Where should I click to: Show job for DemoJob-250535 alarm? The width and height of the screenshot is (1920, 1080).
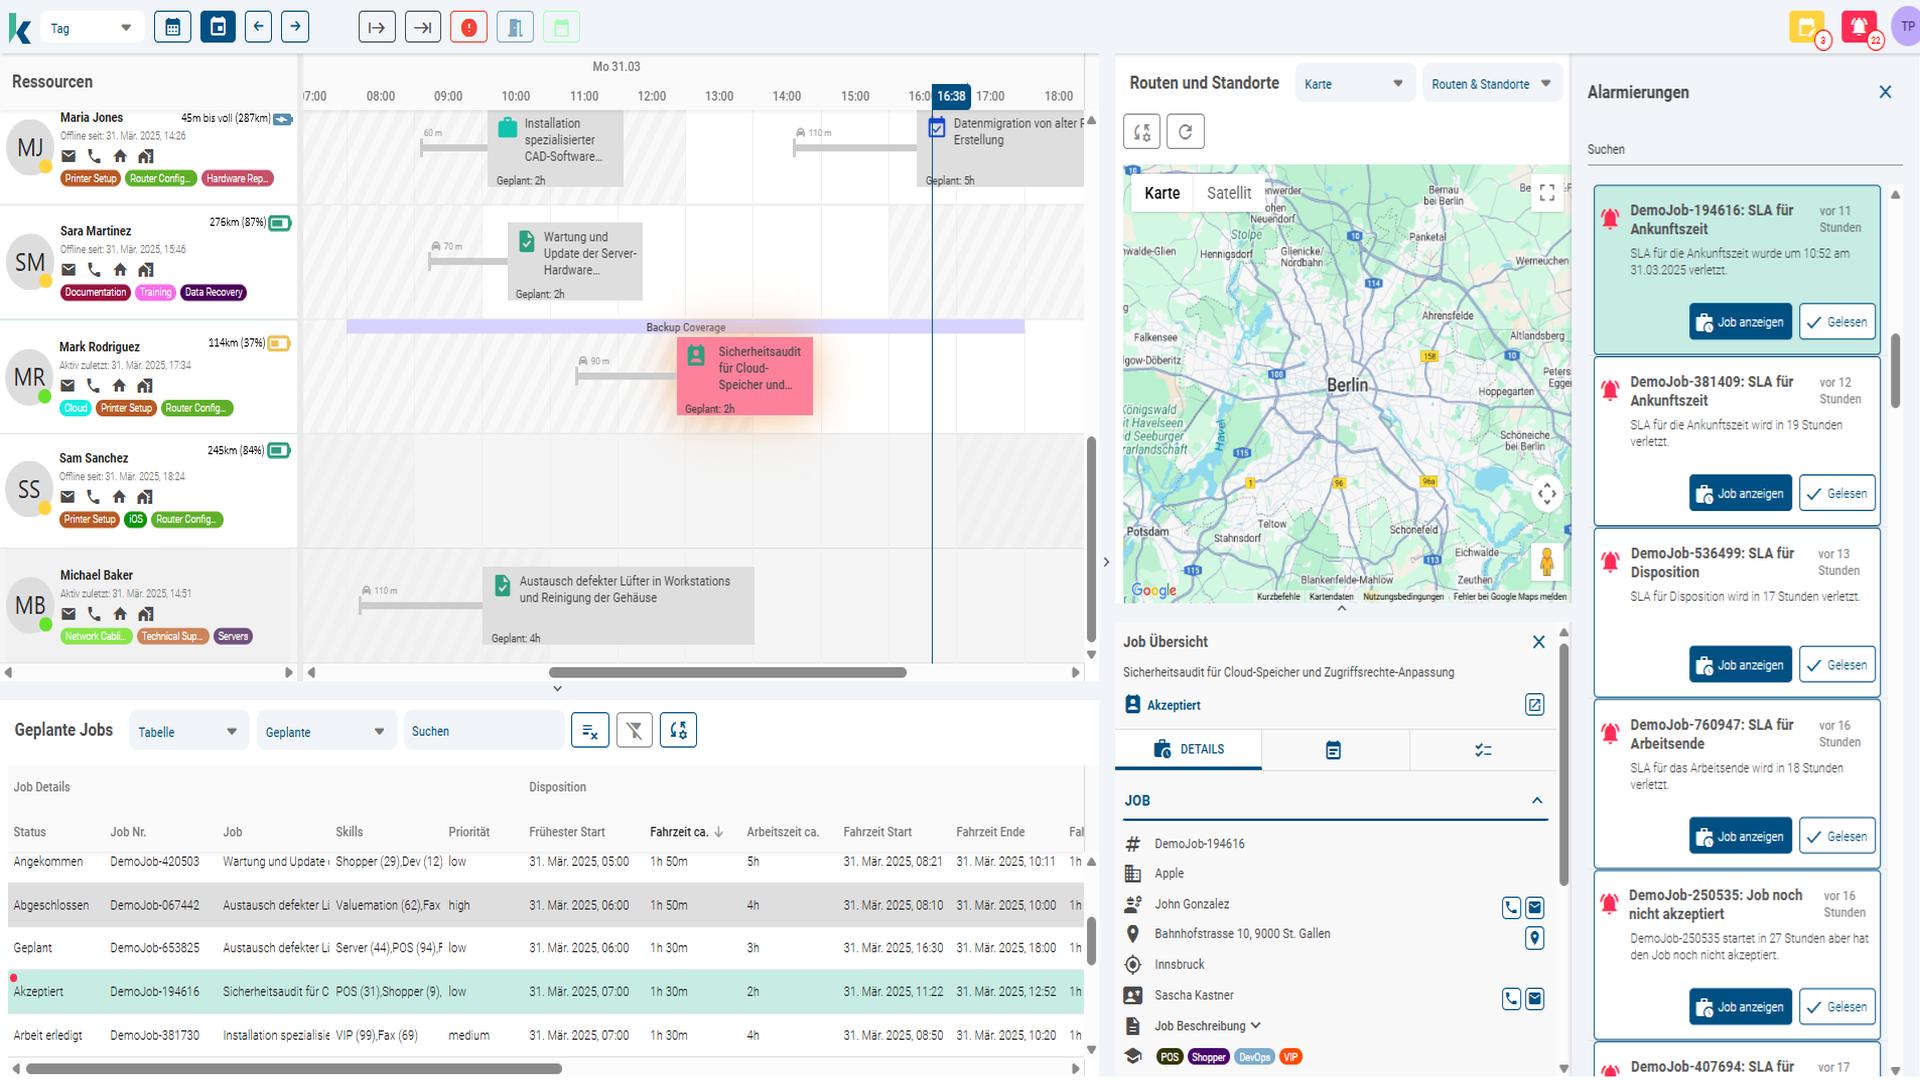click(1740, 1007)
